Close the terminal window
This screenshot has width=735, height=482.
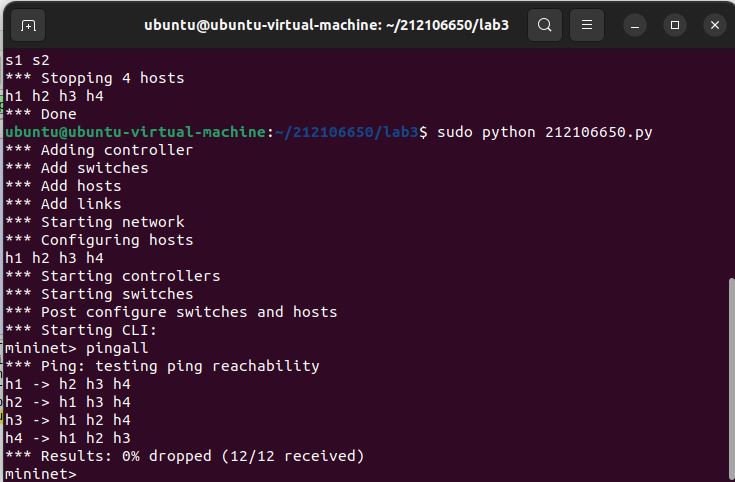712,25
